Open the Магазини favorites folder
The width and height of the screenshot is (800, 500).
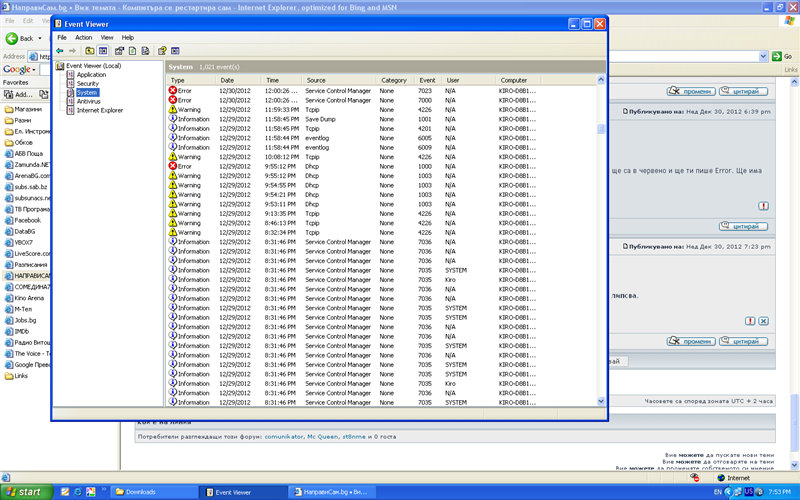click(x=23, y=109)
